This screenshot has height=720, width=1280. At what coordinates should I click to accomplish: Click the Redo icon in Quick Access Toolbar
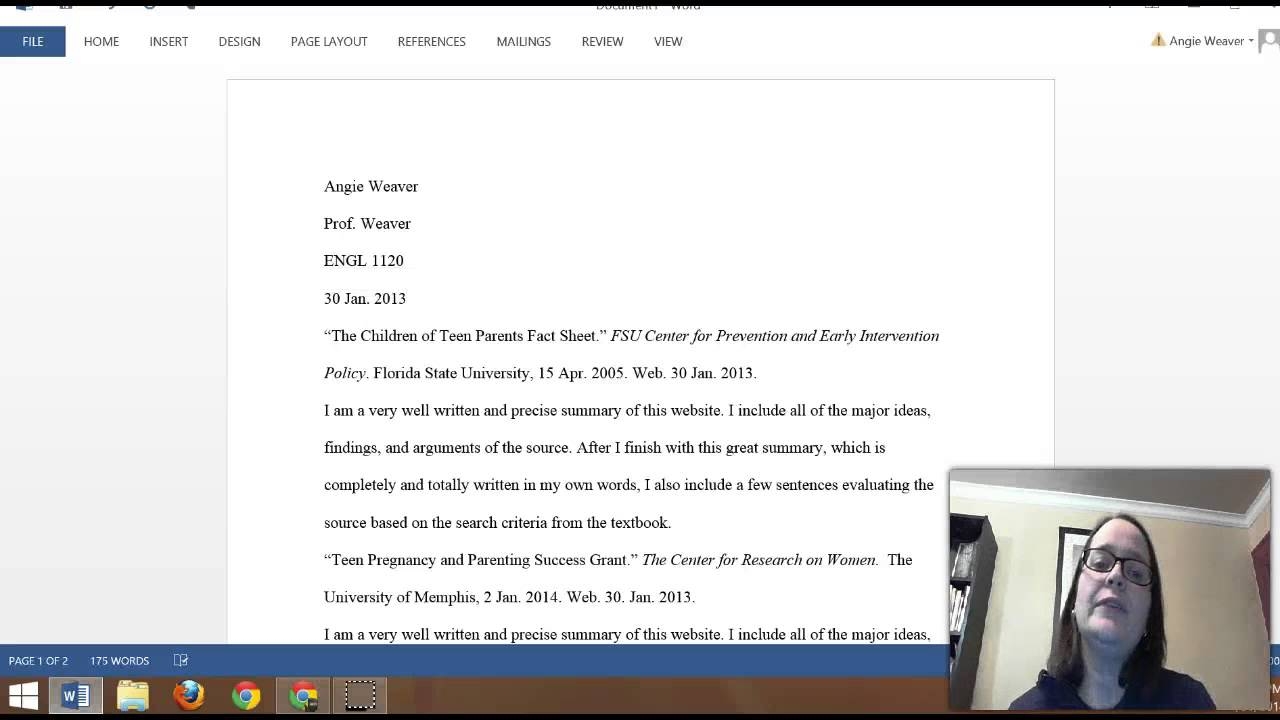(x=148, y=6)
